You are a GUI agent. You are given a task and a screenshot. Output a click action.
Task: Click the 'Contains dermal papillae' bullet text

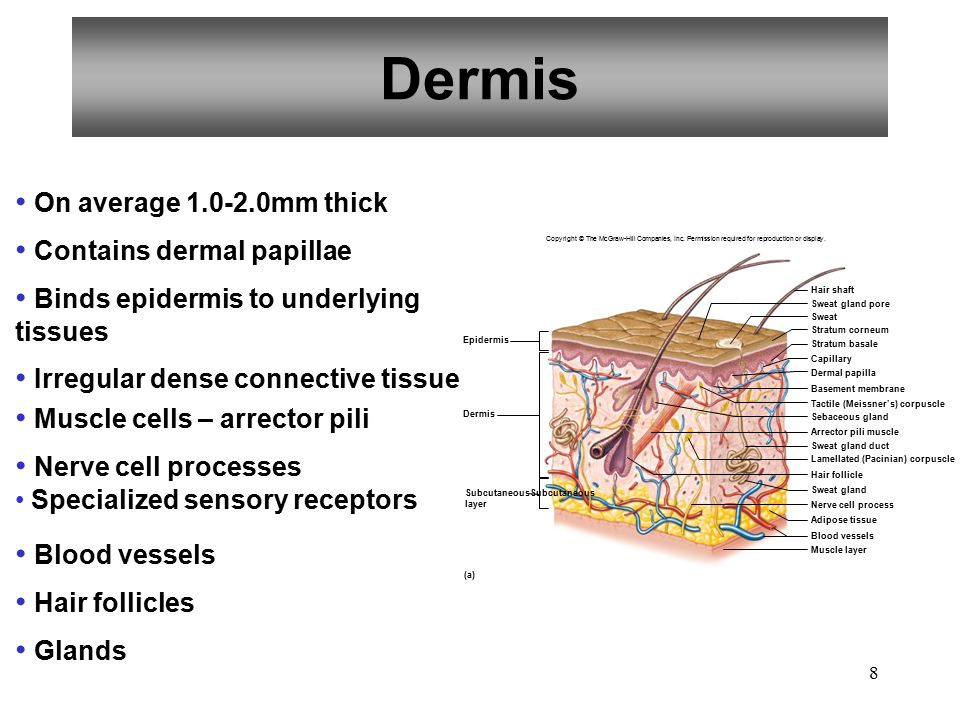pyautogui.click(x=193, y=251)
